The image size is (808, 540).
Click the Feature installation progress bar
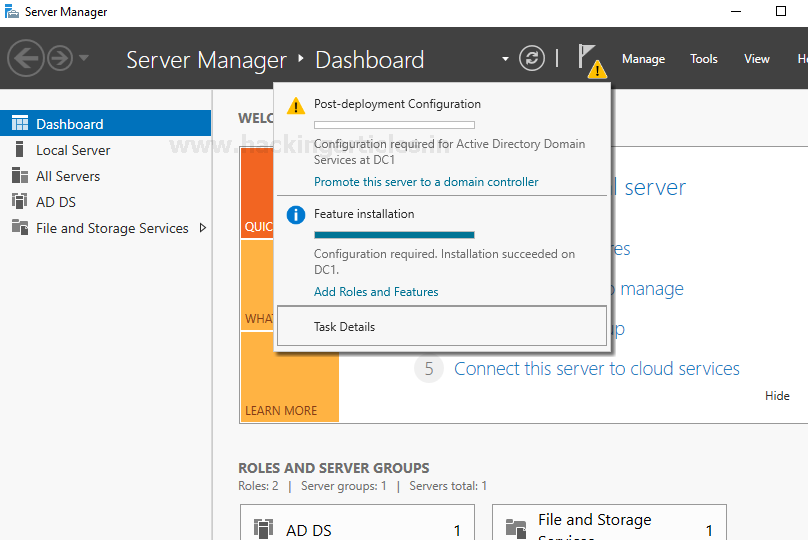pyautogui.click(x=394, y=235)
